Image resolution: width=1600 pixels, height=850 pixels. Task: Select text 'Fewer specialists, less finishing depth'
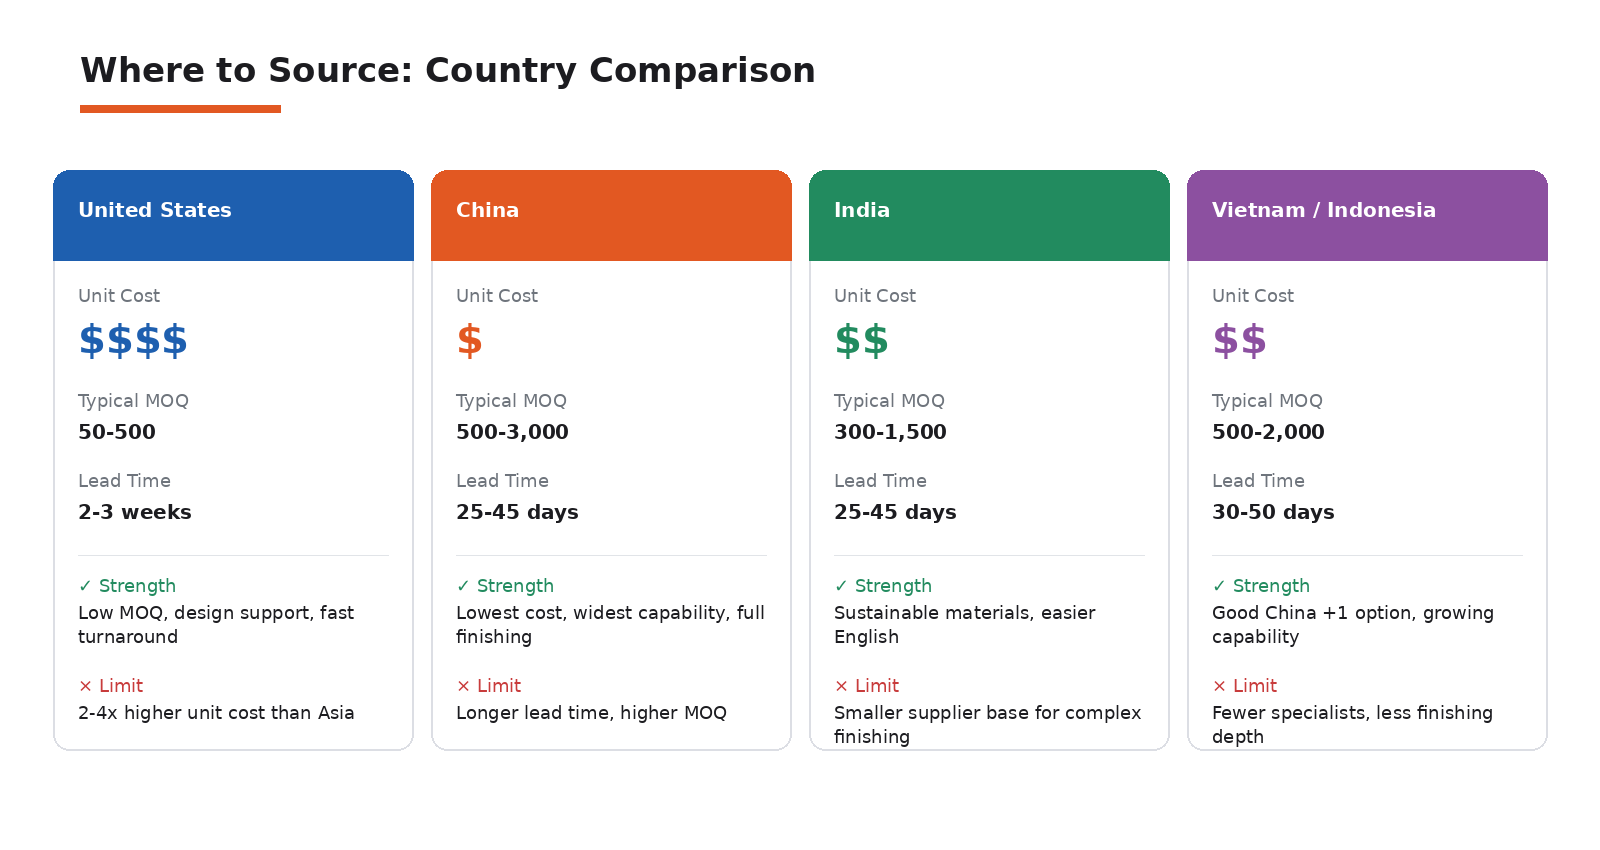(1352, 725)
